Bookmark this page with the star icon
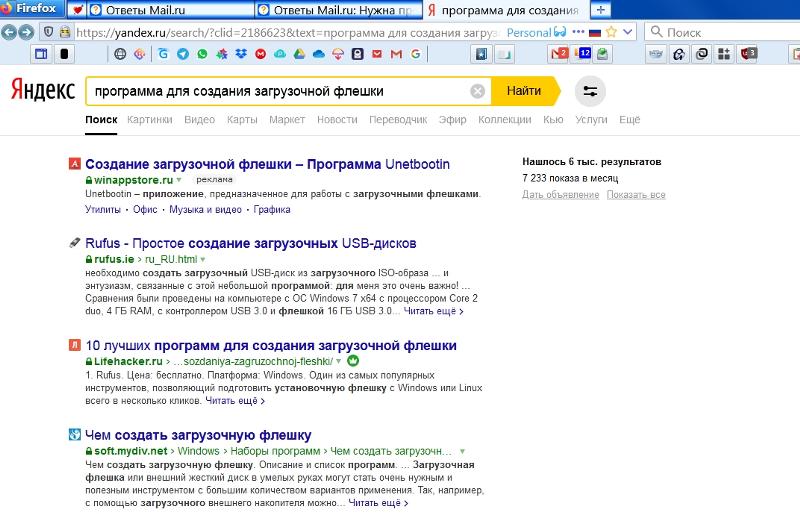This screenshot has width=800, height=514. click(x=611, y=32)
